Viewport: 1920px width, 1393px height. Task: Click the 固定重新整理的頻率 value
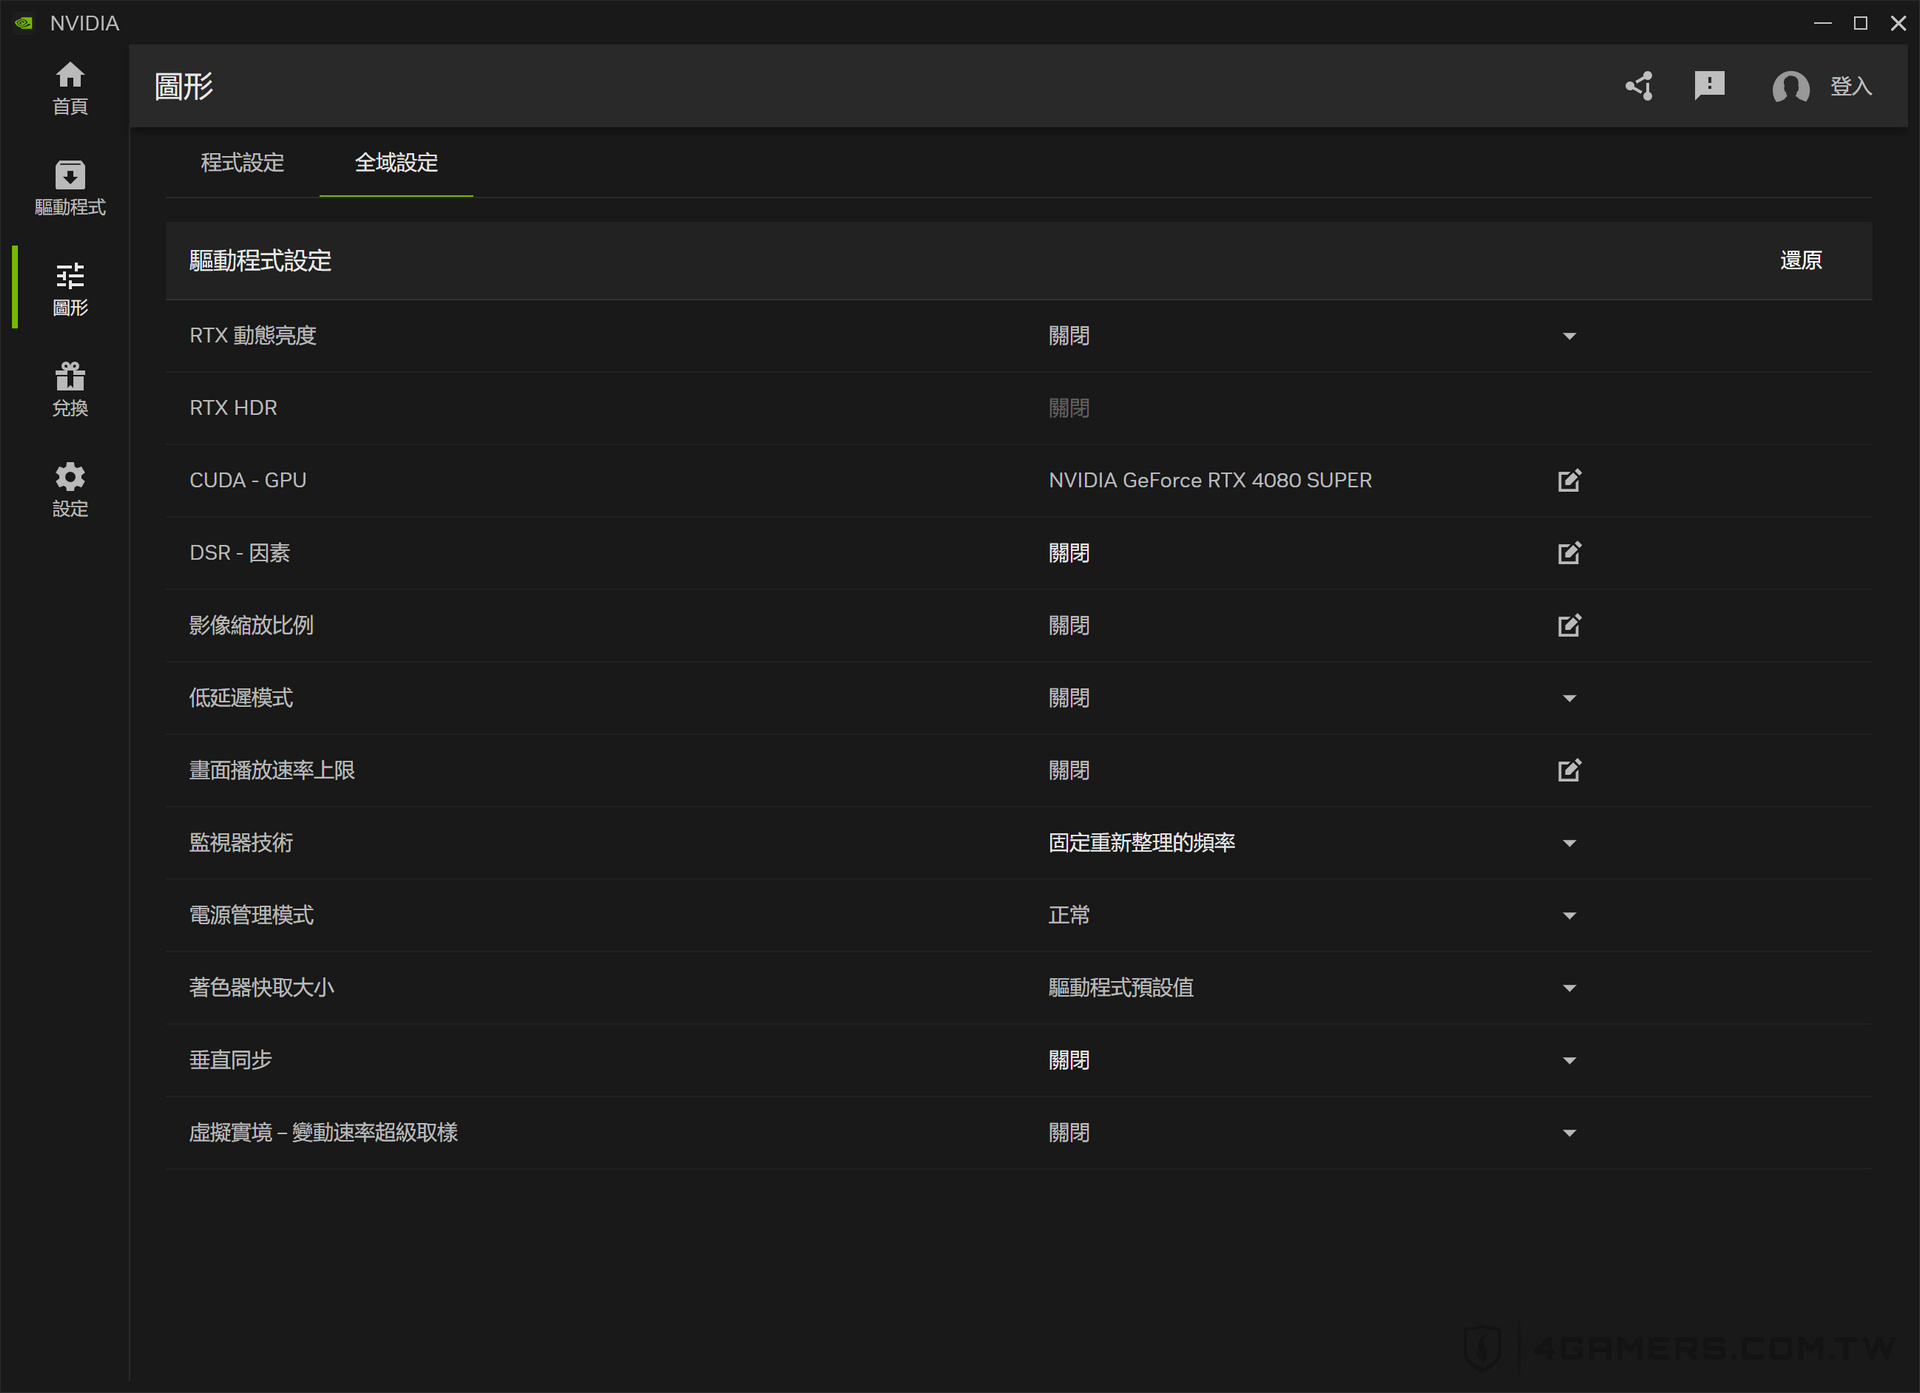click(x=1141, y=843)
